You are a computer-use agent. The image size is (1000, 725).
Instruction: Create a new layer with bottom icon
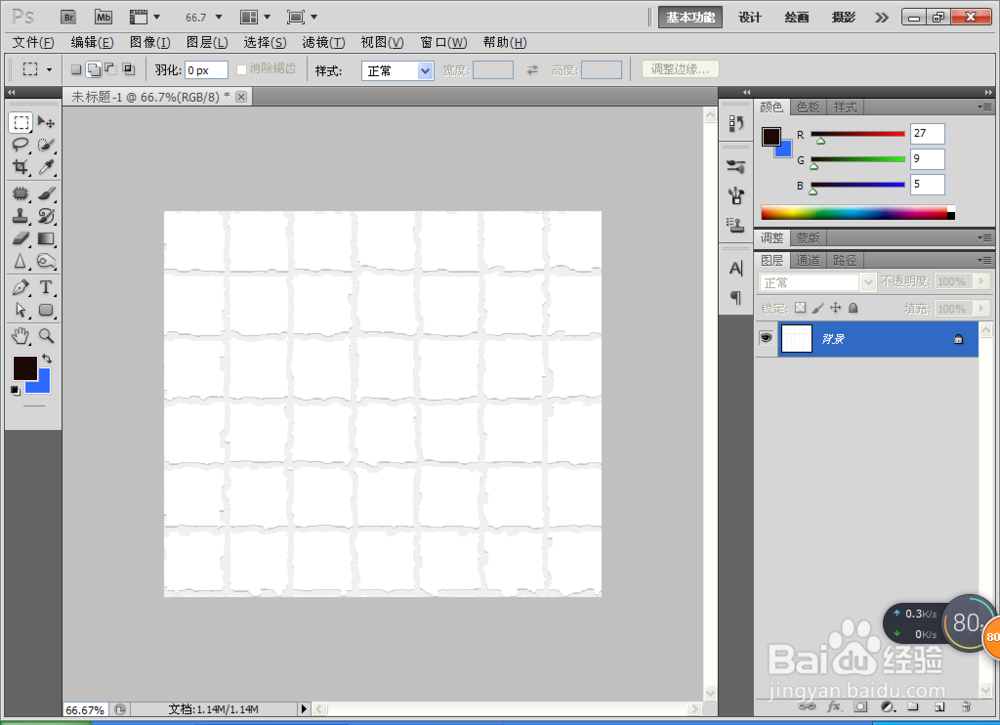point(939,707)
